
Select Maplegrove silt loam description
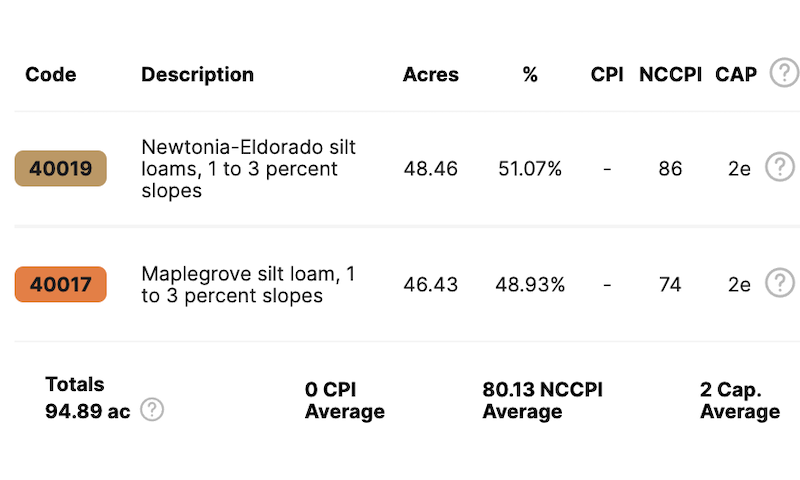point(249,284)
